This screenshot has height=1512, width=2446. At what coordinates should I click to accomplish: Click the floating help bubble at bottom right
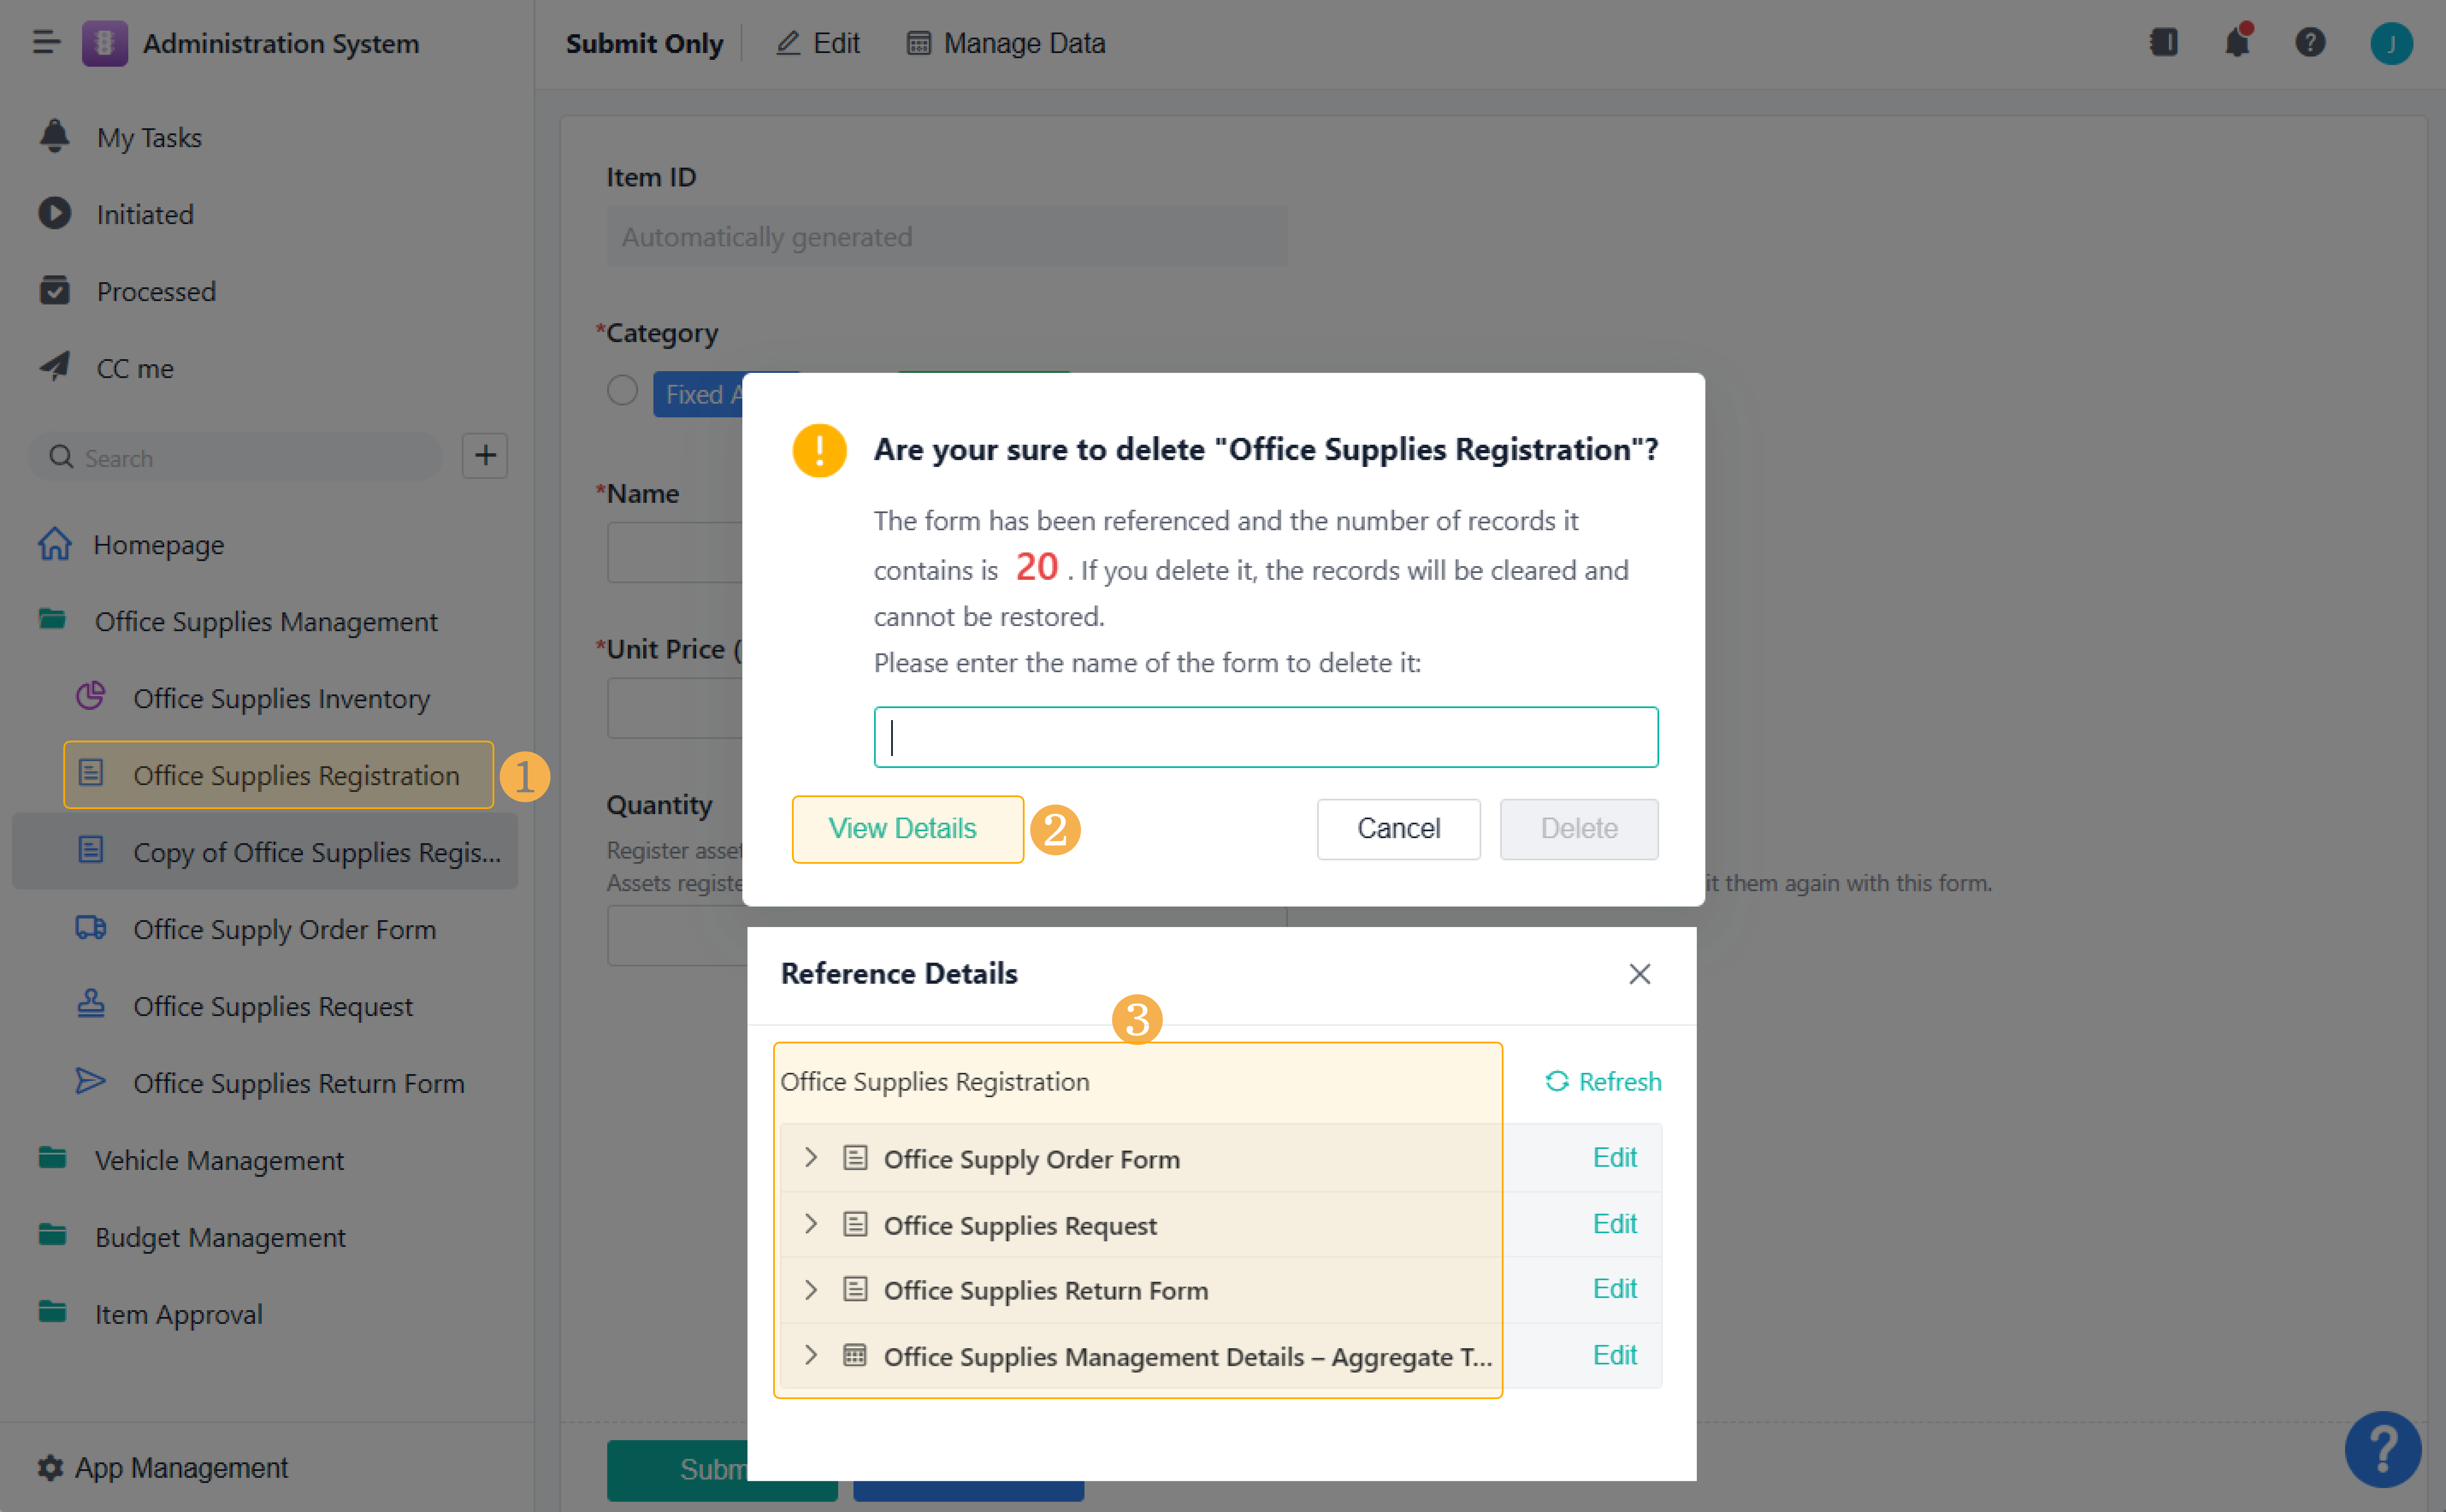2384,1449
